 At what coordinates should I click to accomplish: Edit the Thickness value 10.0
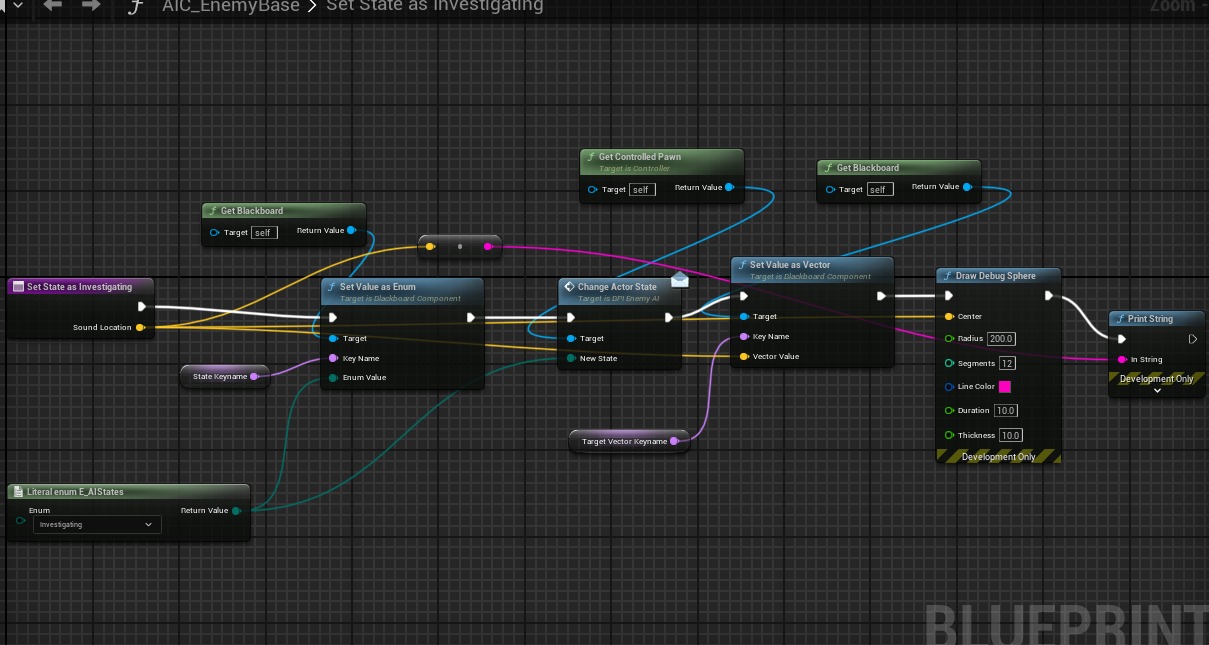[x=1011, y=435]
